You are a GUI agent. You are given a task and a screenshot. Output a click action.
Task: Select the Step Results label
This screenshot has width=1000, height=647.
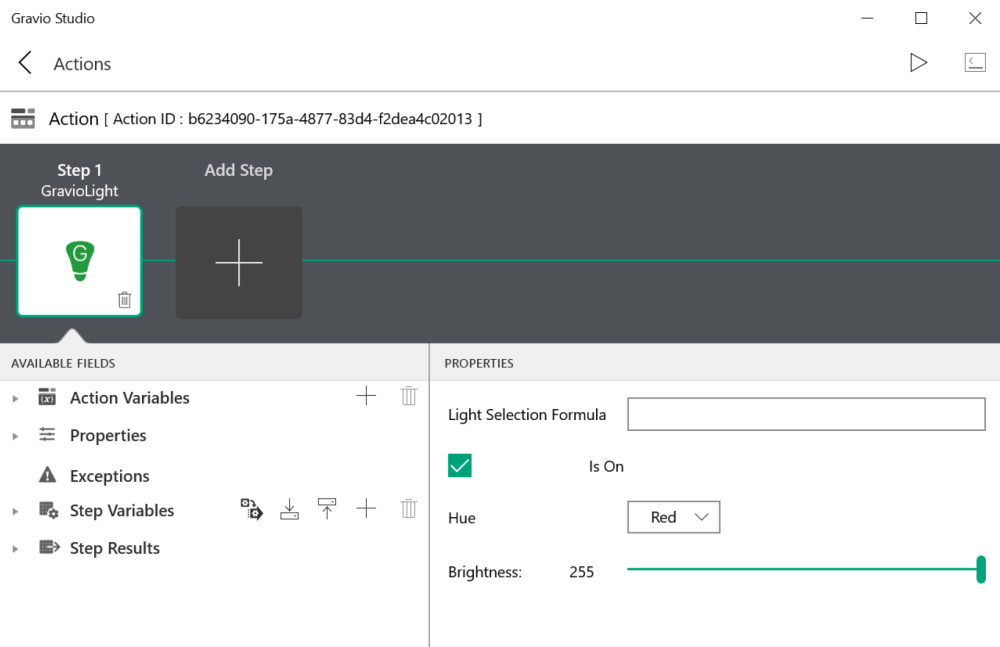pos(115,548)
